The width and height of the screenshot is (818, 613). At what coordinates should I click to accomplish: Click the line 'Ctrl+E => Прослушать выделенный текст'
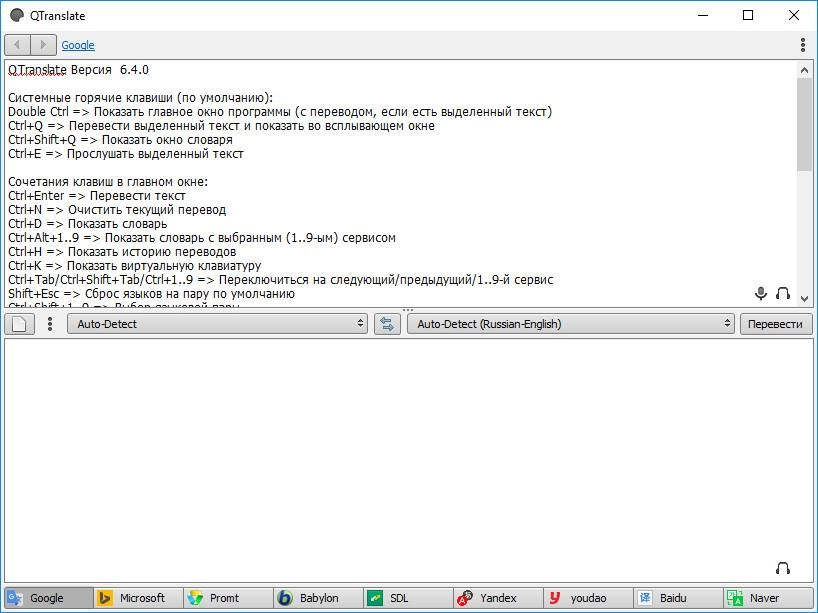126,154
